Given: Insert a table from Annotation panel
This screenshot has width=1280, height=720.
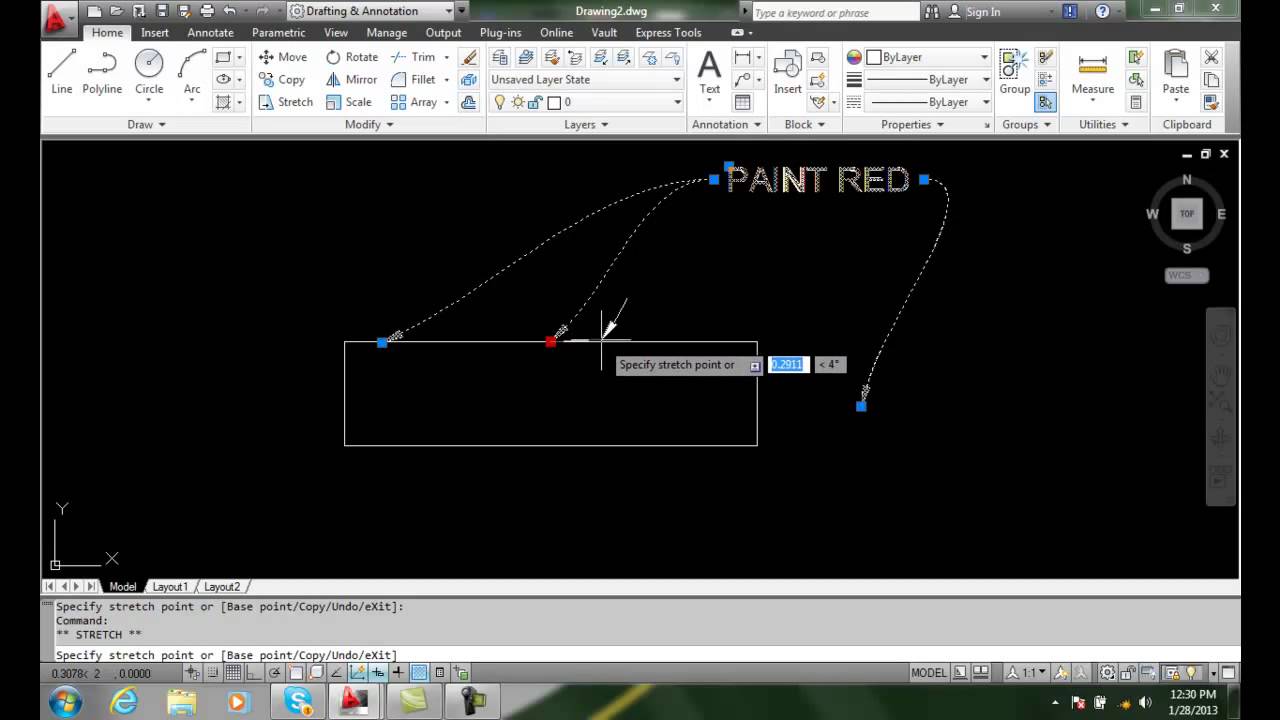Looking at the screenshot, I should click(x=742, y=102).
